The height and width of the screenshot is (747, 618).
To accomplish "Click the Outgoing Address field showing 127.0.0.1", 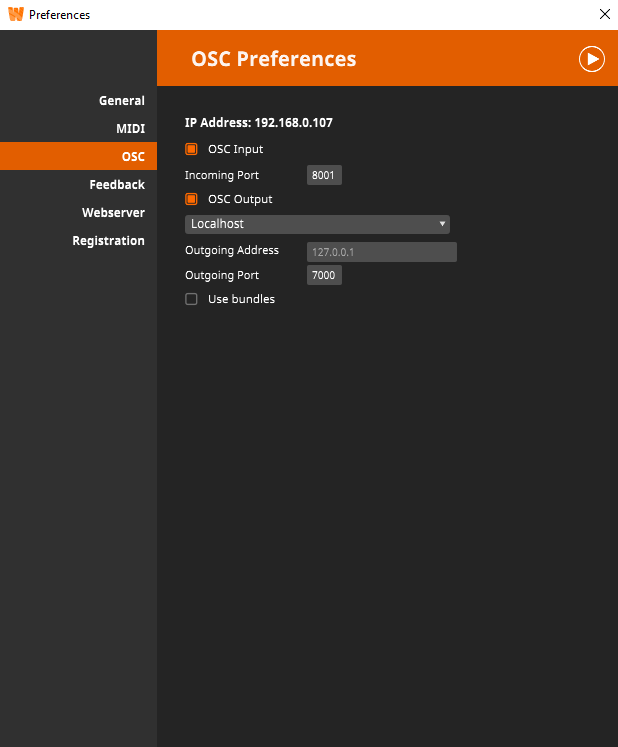I will pos(381,252).
